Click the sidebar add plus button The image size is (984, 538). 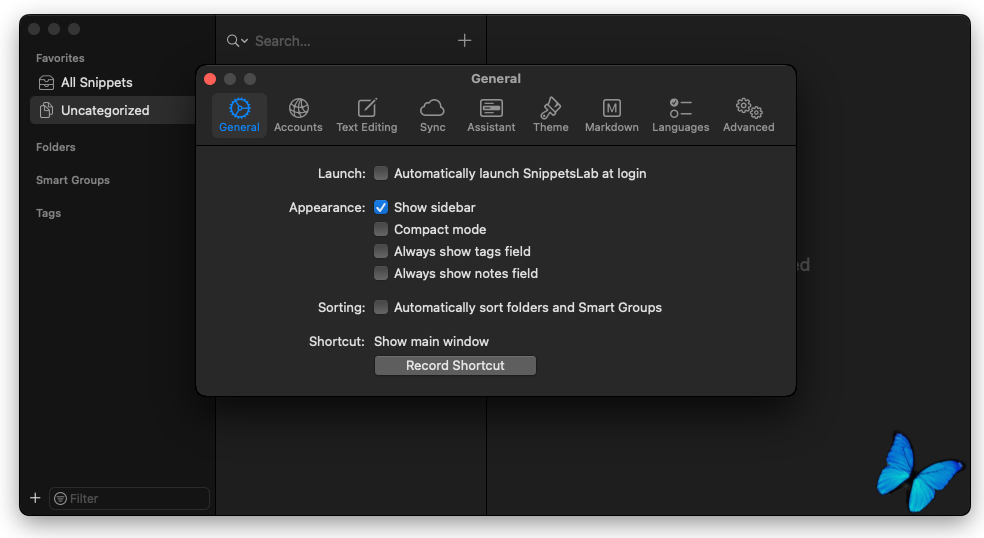[35, 498]
